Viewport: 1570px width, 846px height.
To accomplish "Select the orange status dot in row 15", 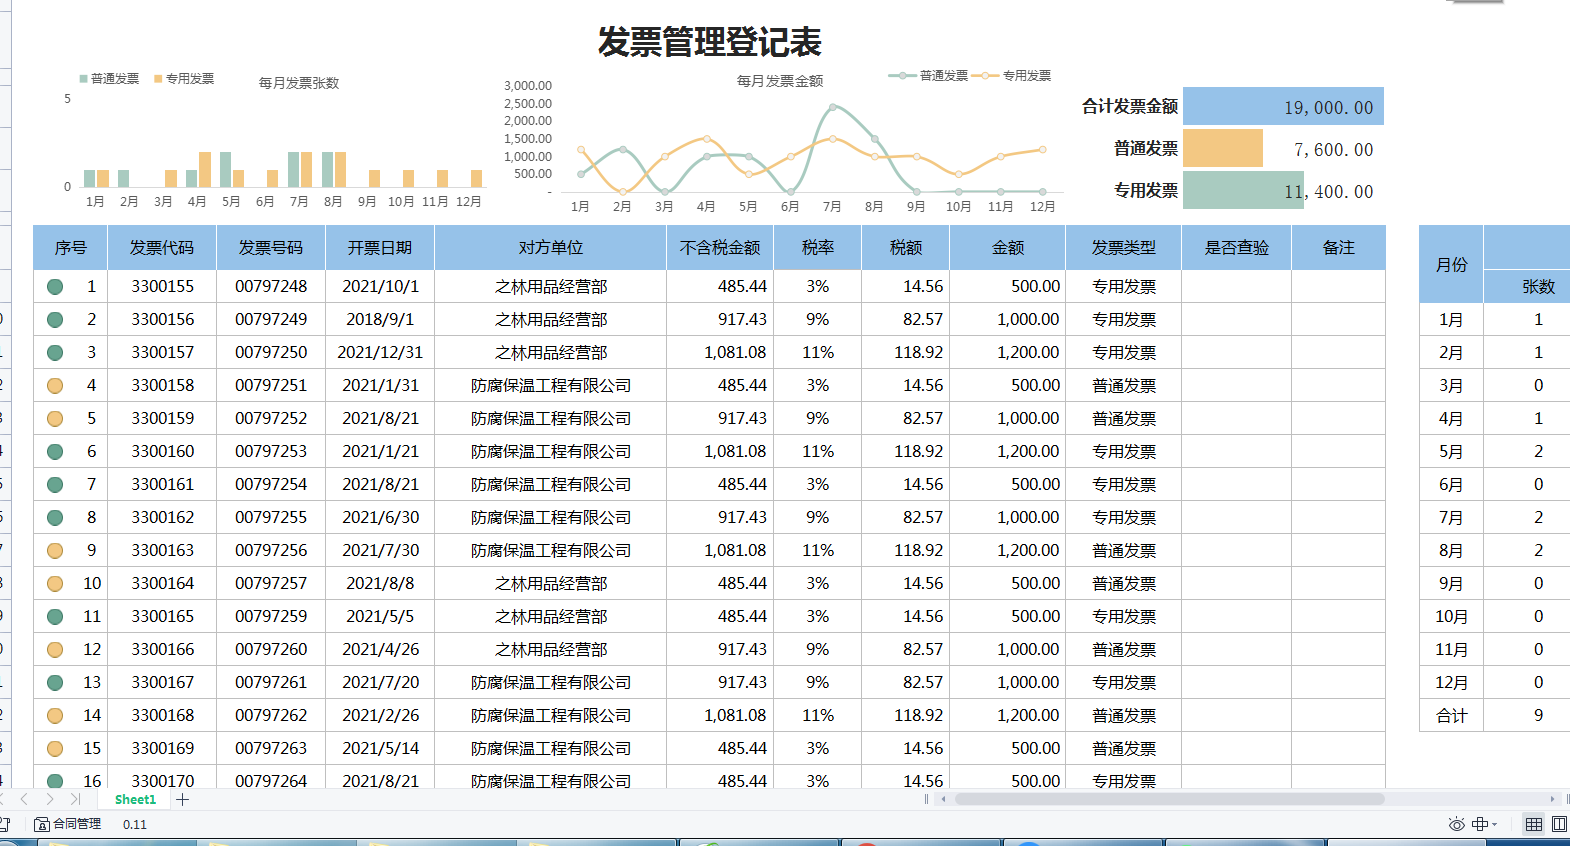I will (x=55, y=749).
